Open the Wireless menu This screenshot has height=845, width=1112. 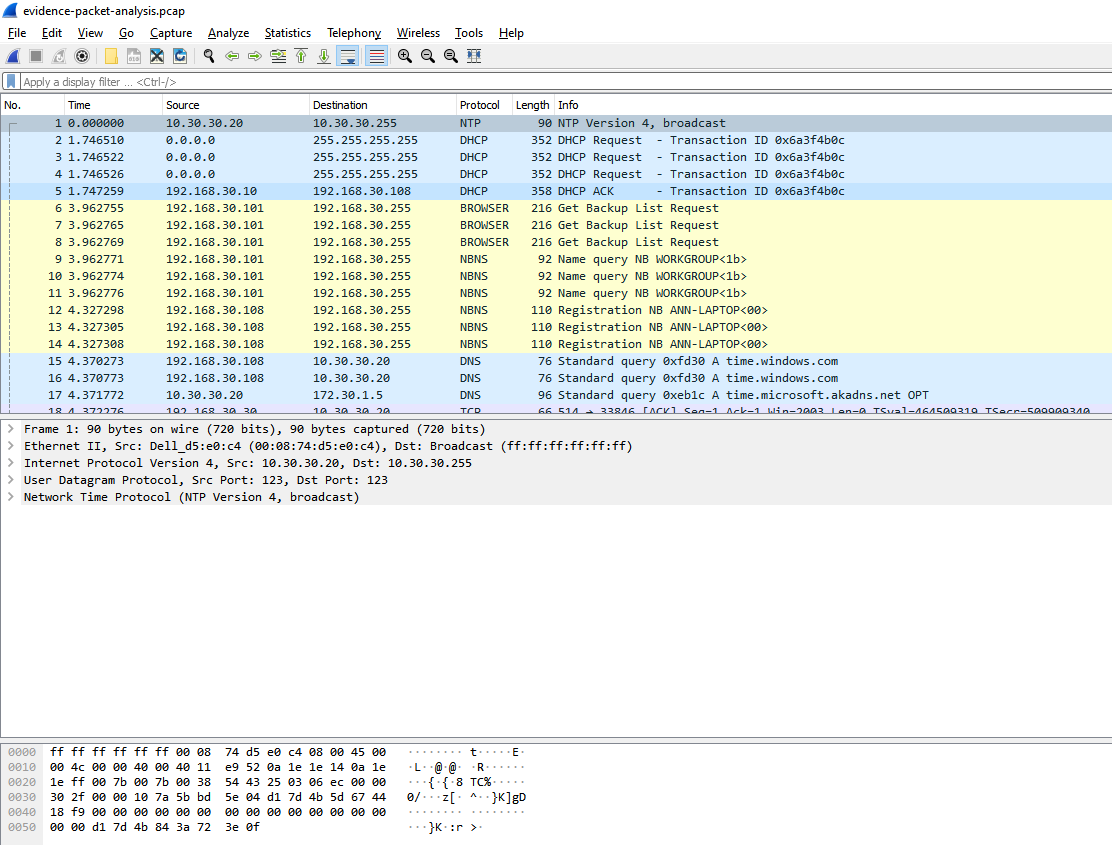418,33
